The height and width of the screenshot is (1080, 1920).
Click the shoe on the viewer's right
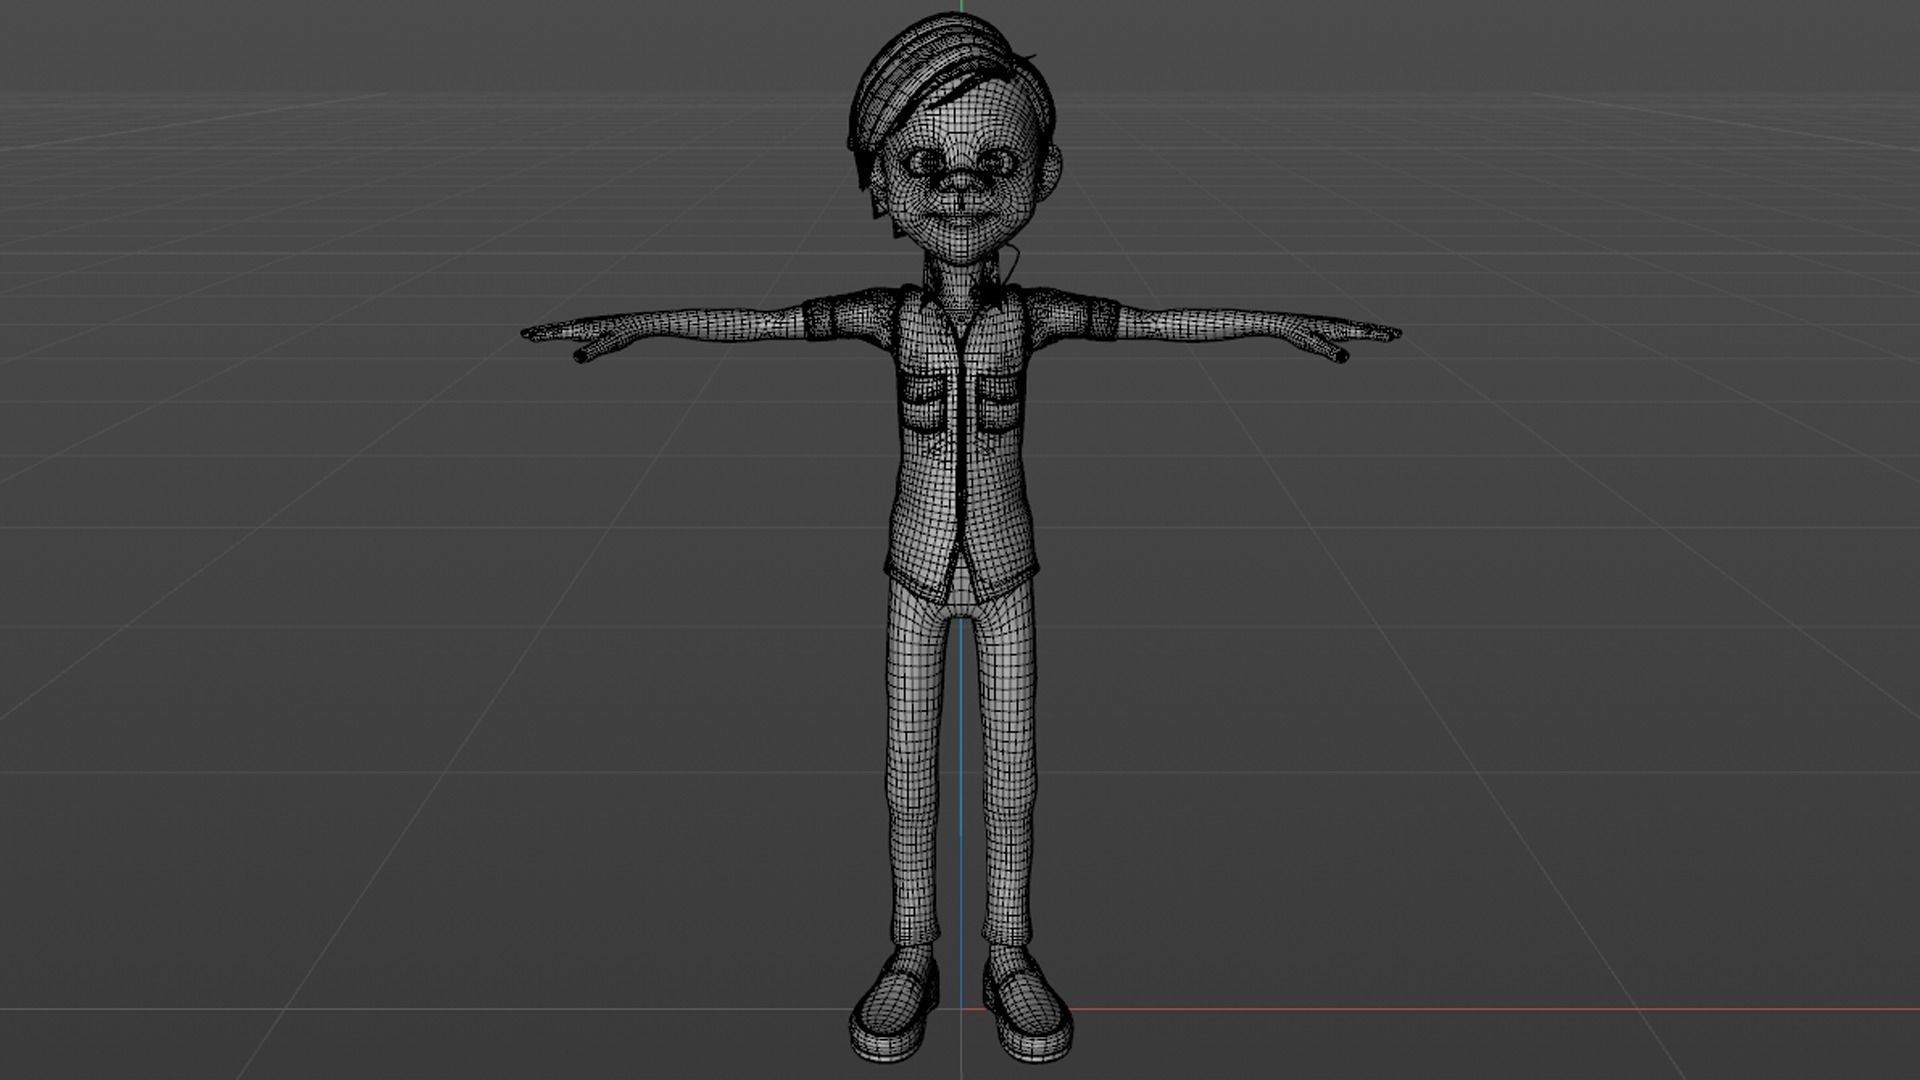(1028, 1007)
